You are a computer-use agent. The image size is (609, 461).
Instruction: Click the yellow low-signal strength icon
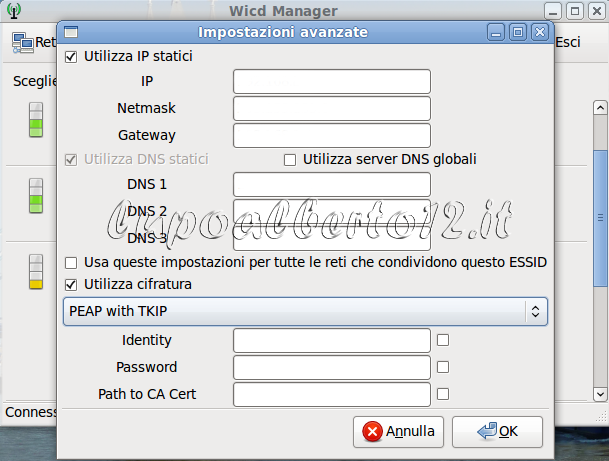click(x=36, y=272)
